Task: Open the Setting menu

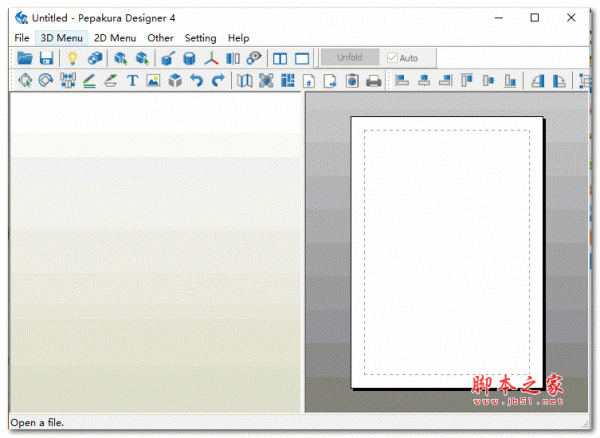Action: (x=201, y=38)
